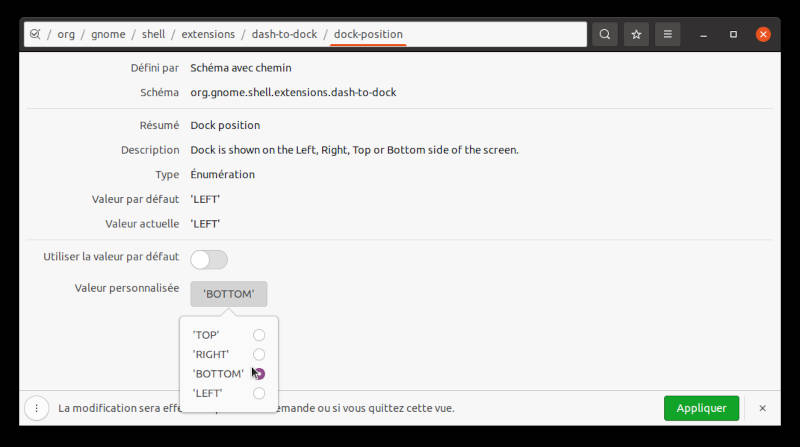Screen dimensions: 800x447
Task: Click the path bar root search icon
Action: (x=35, y=34)
